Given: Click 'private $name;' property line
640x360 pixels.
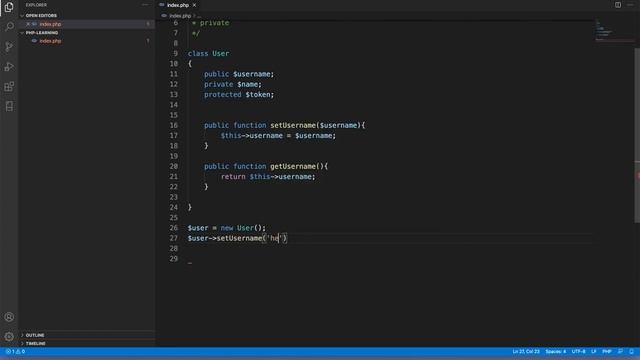Looking at the screenshot, I should [x=233, y=84].
